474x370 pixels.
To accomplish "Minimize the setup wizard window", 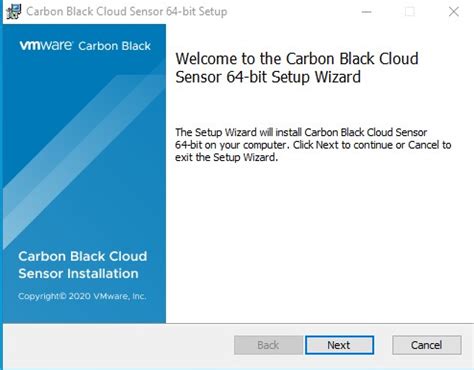I will (x=367, y=12).
